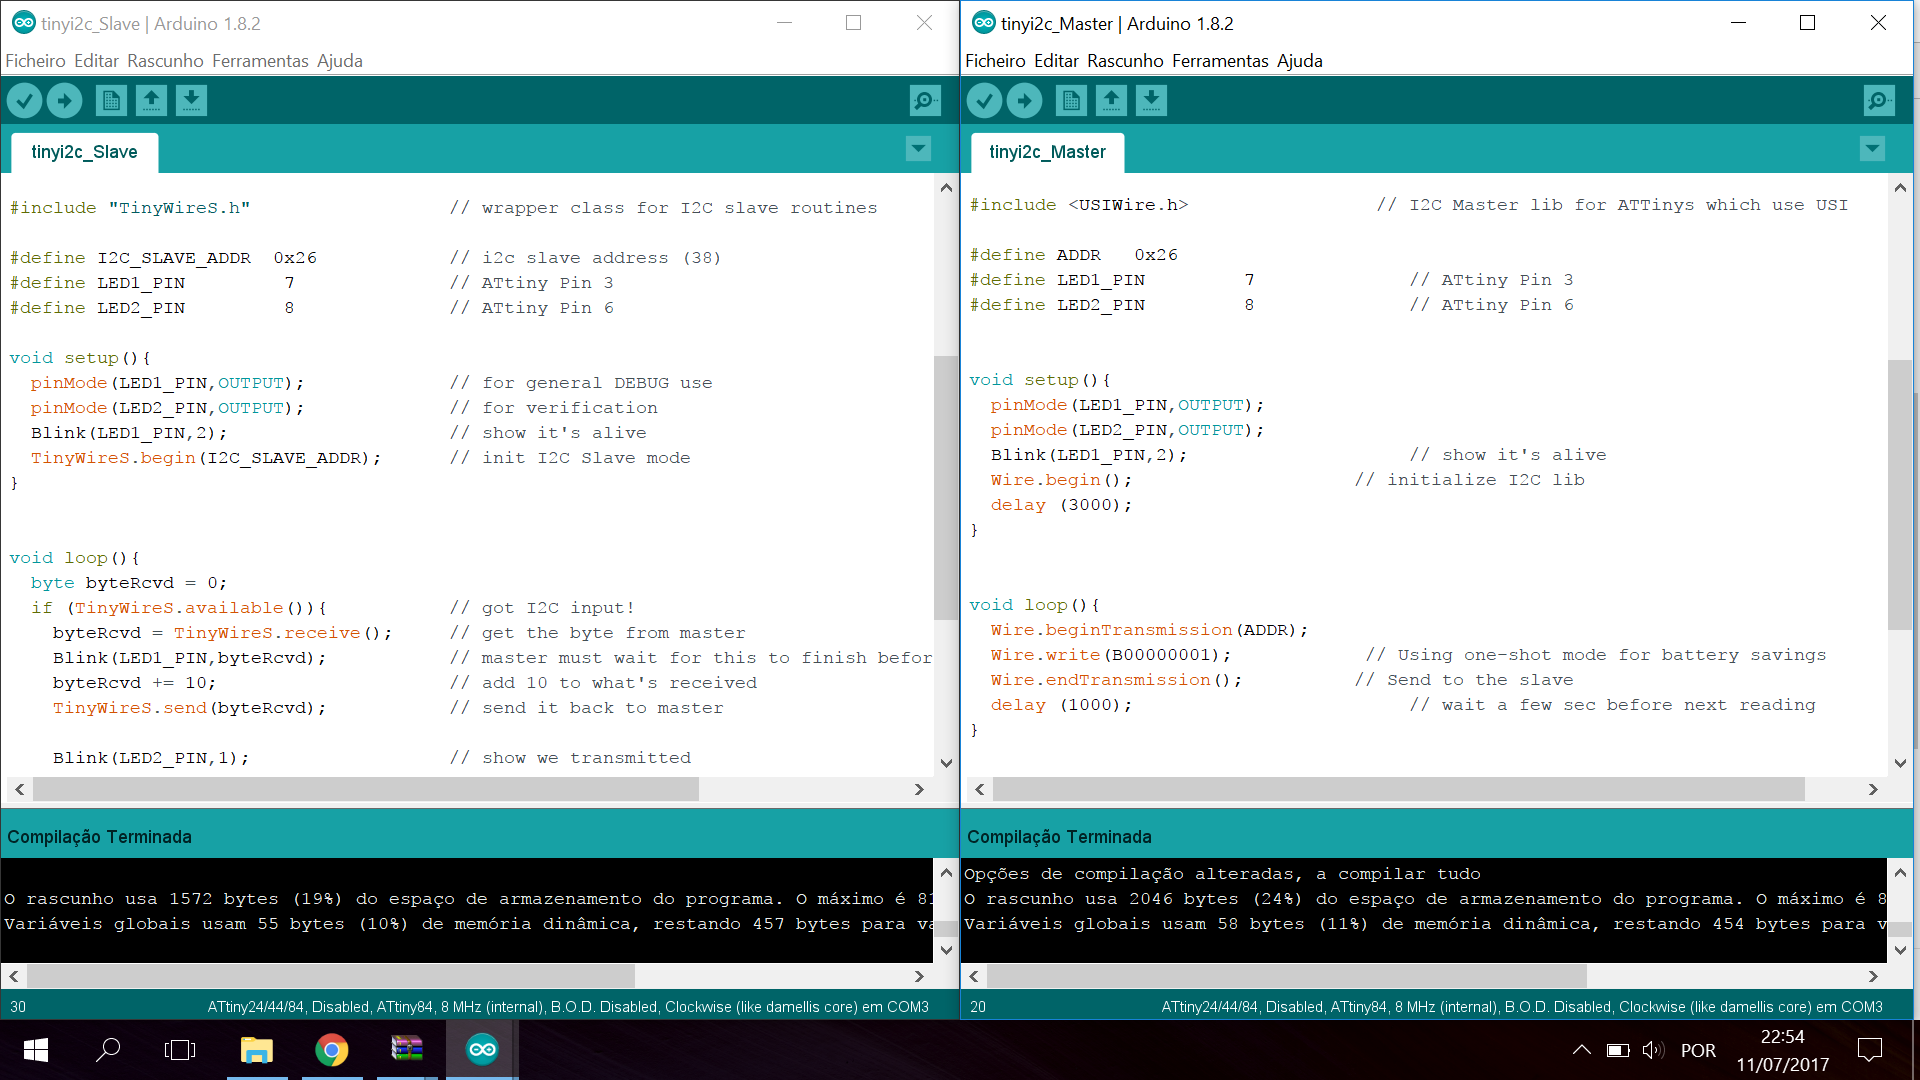Open Rascunho menu in Master window

point(1125,61)
